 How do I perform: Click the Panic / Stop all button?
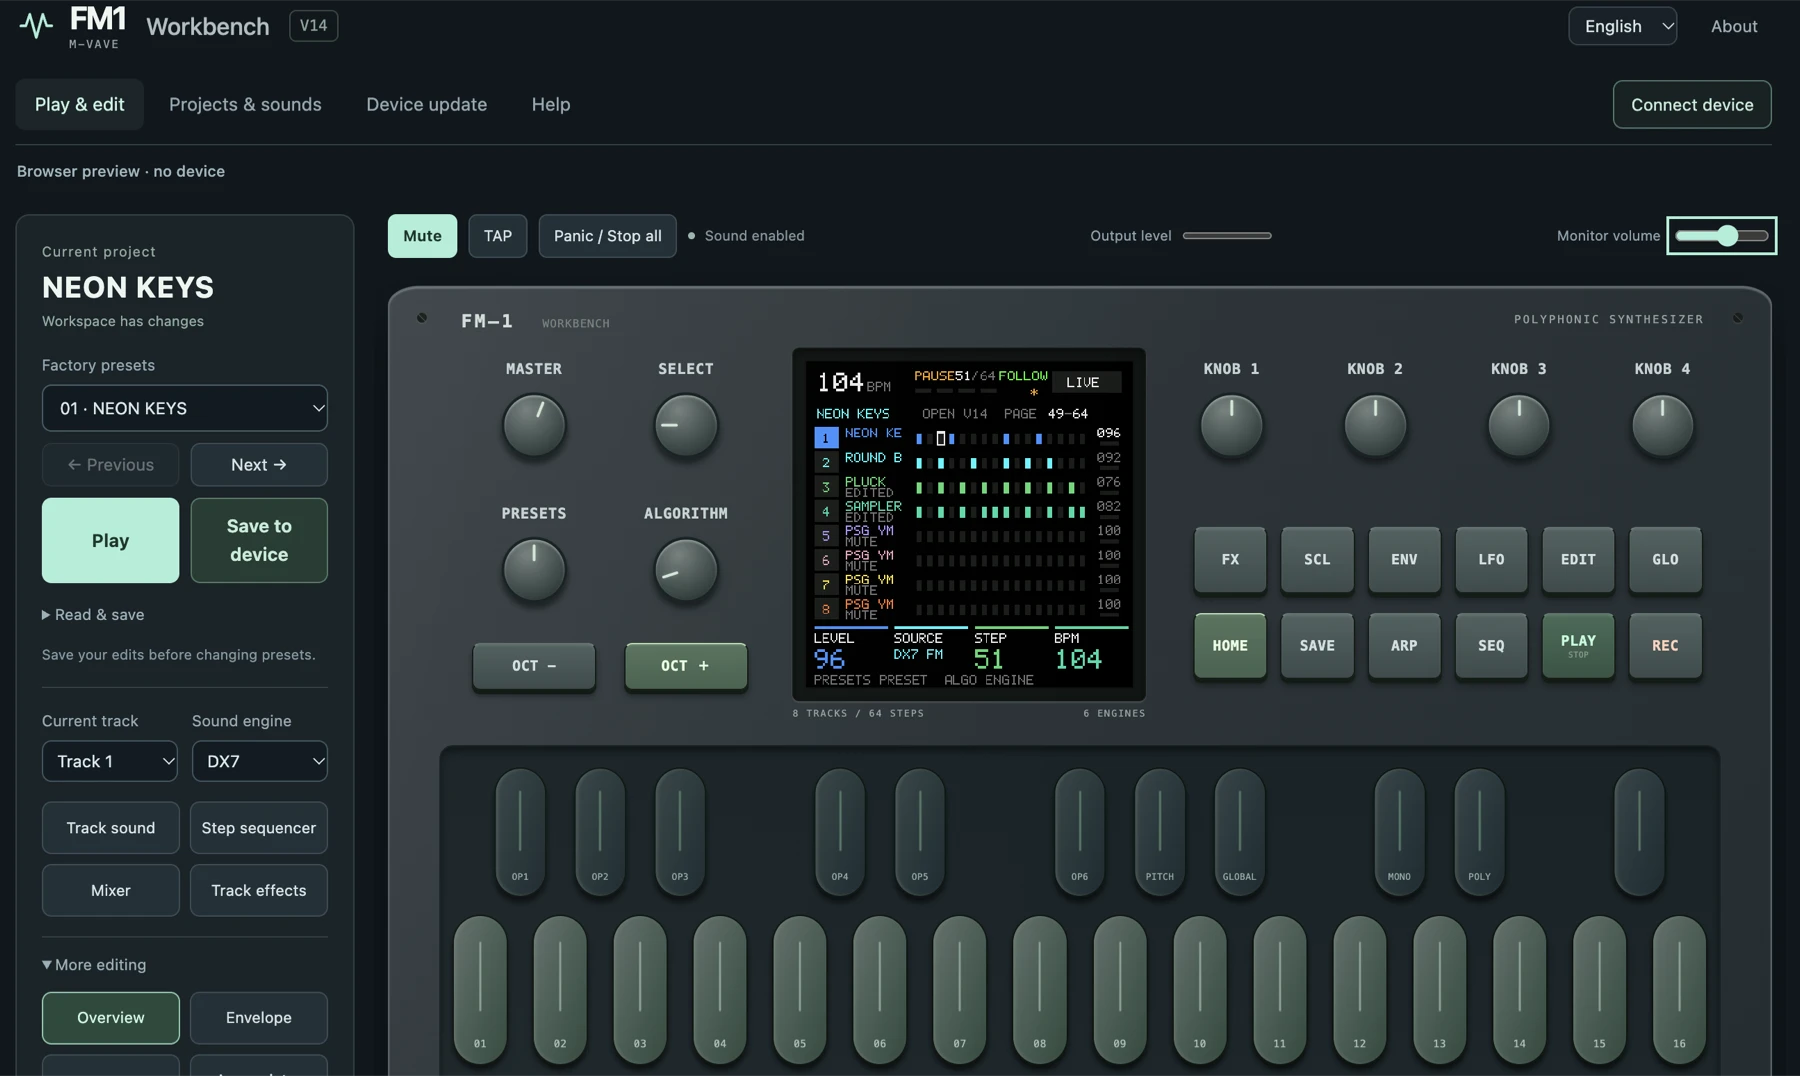(608, 236)
